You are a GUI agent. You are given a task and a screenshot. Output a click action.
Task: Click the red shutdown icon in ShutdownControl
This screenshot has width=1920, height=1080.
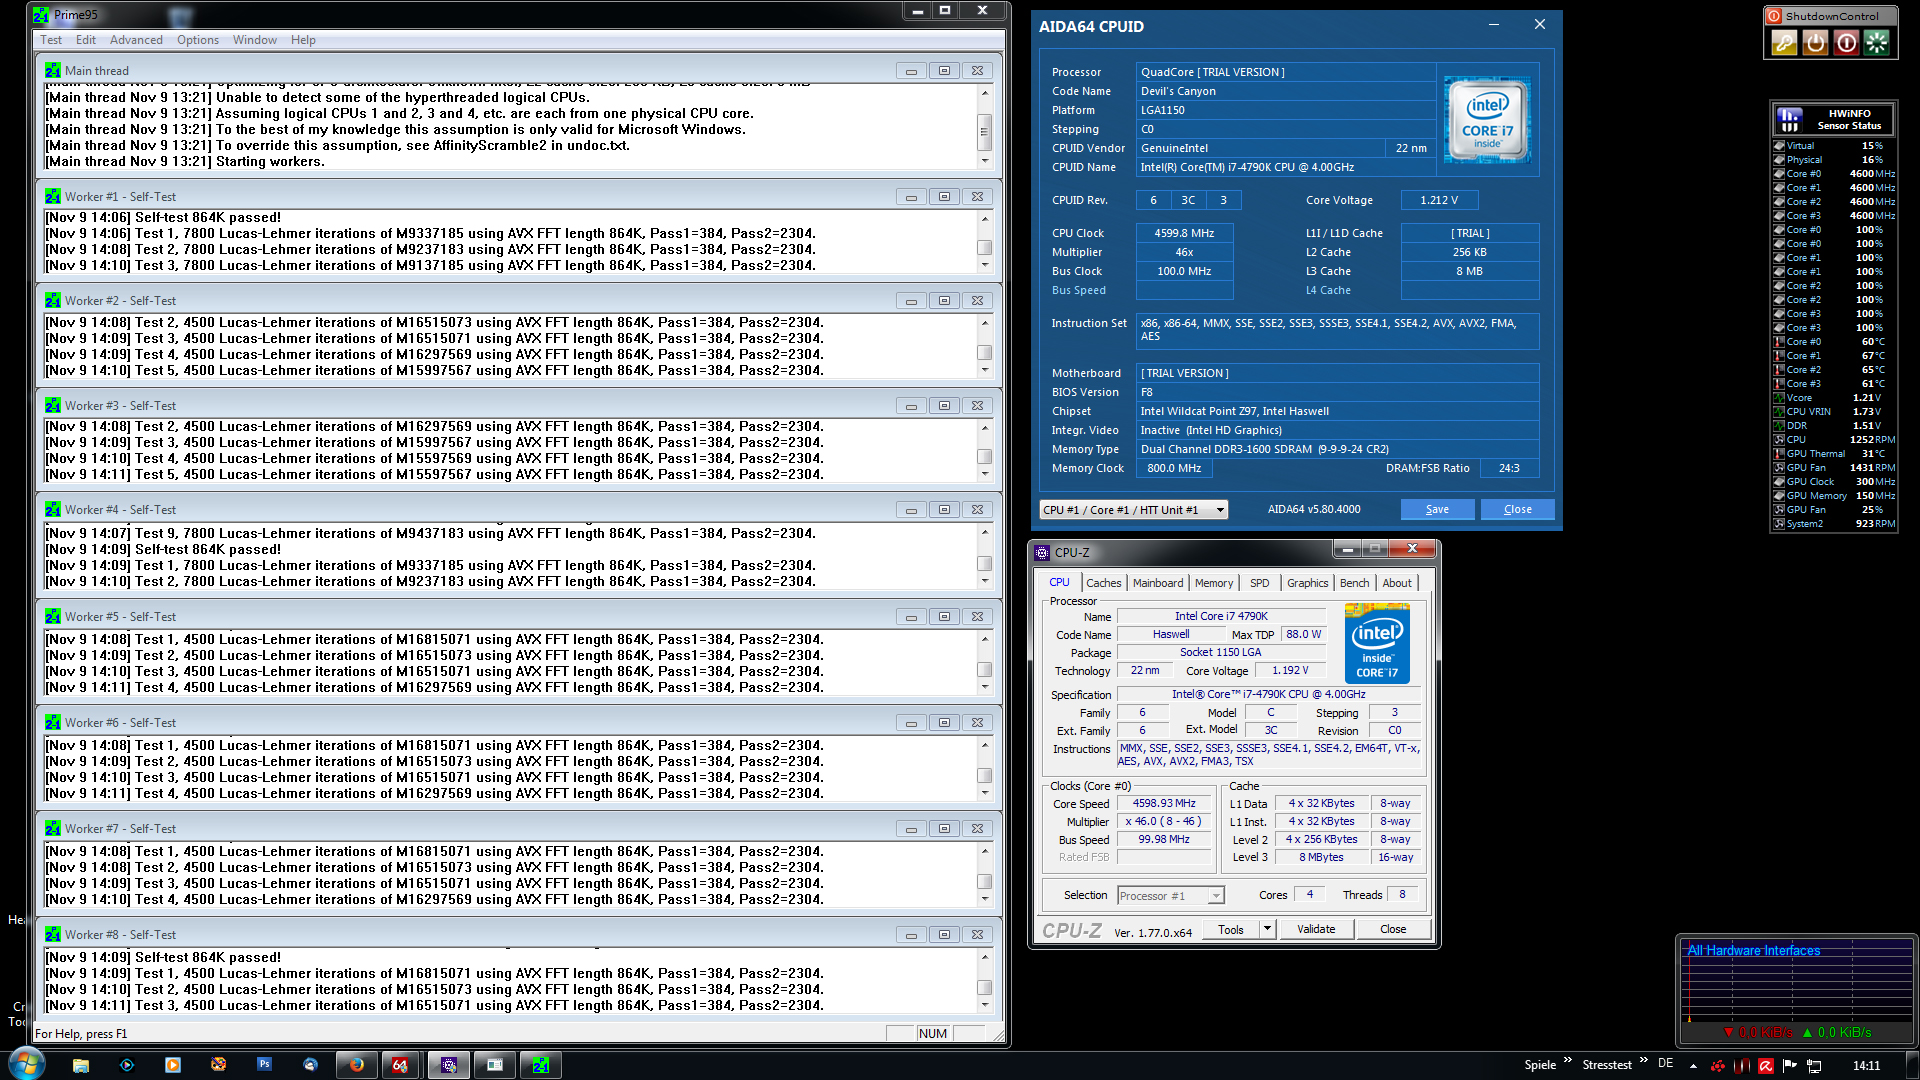1846,43
